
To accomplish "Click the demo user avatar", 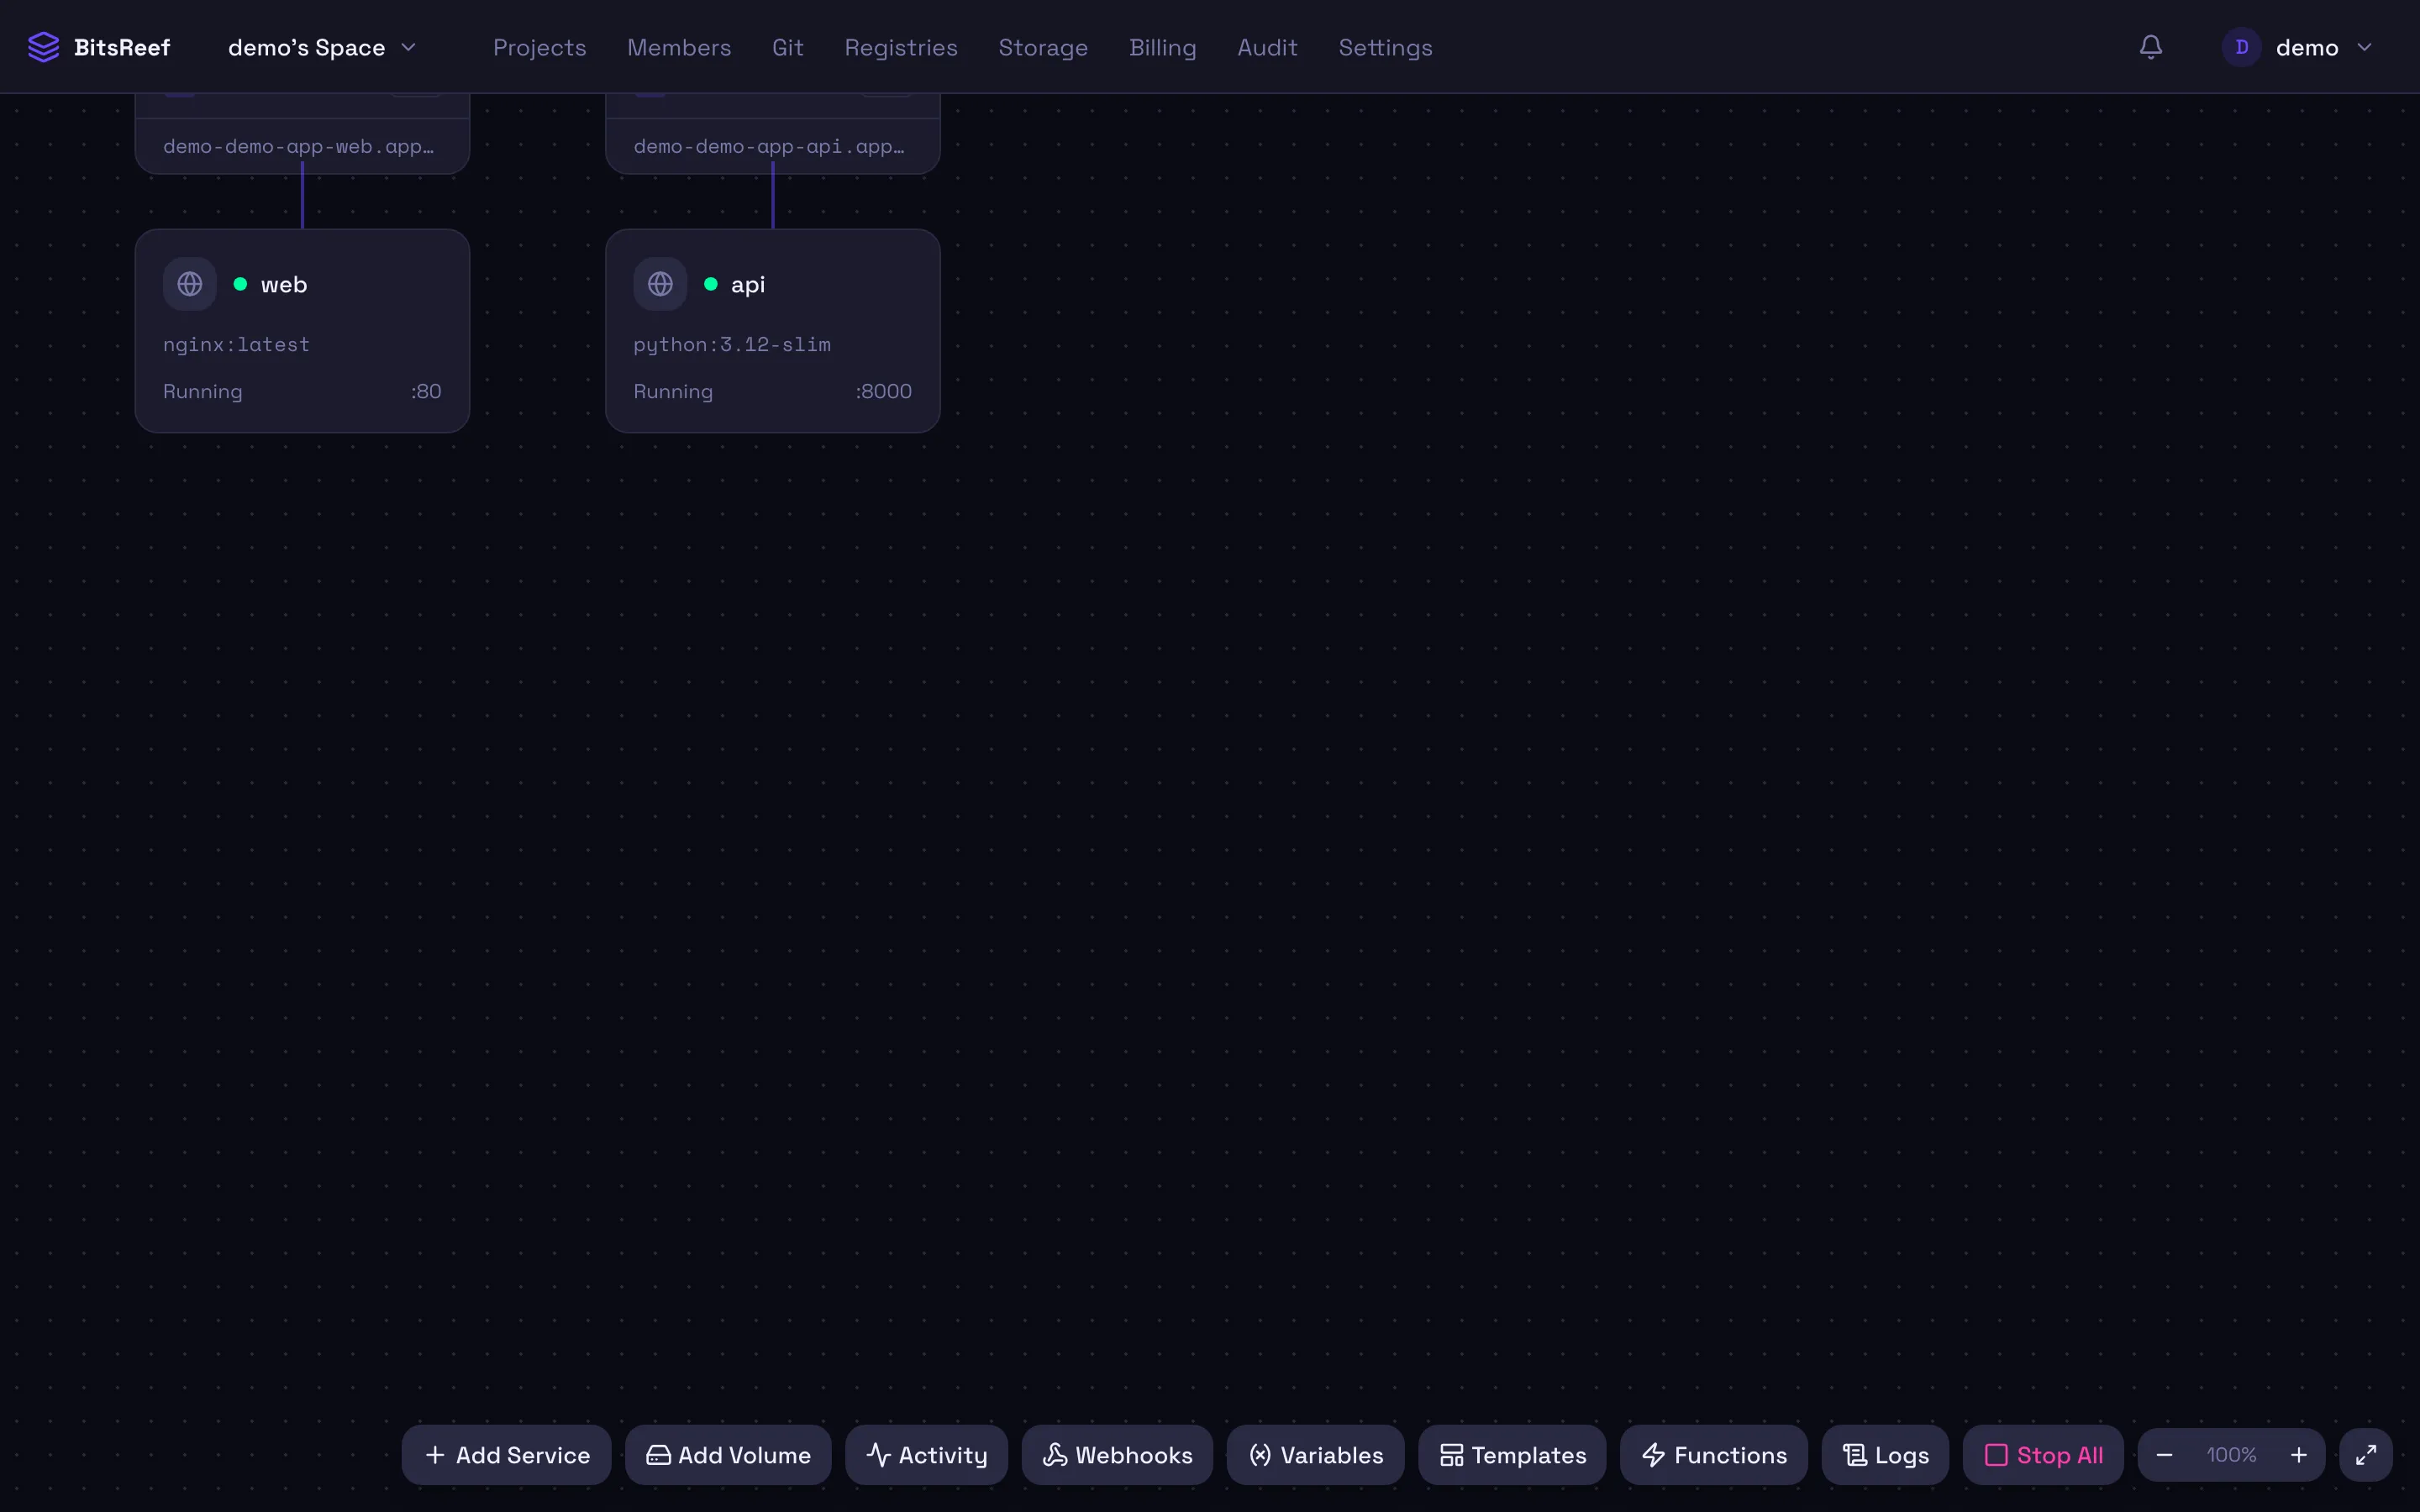I will 2241,47.
